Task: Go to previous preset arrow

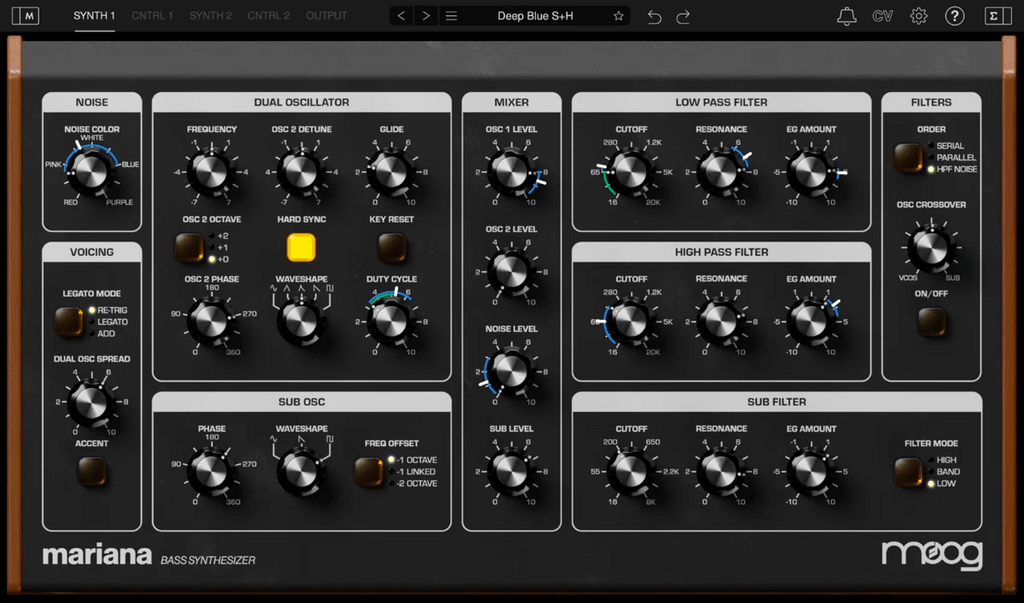Action: pos(402,16)
